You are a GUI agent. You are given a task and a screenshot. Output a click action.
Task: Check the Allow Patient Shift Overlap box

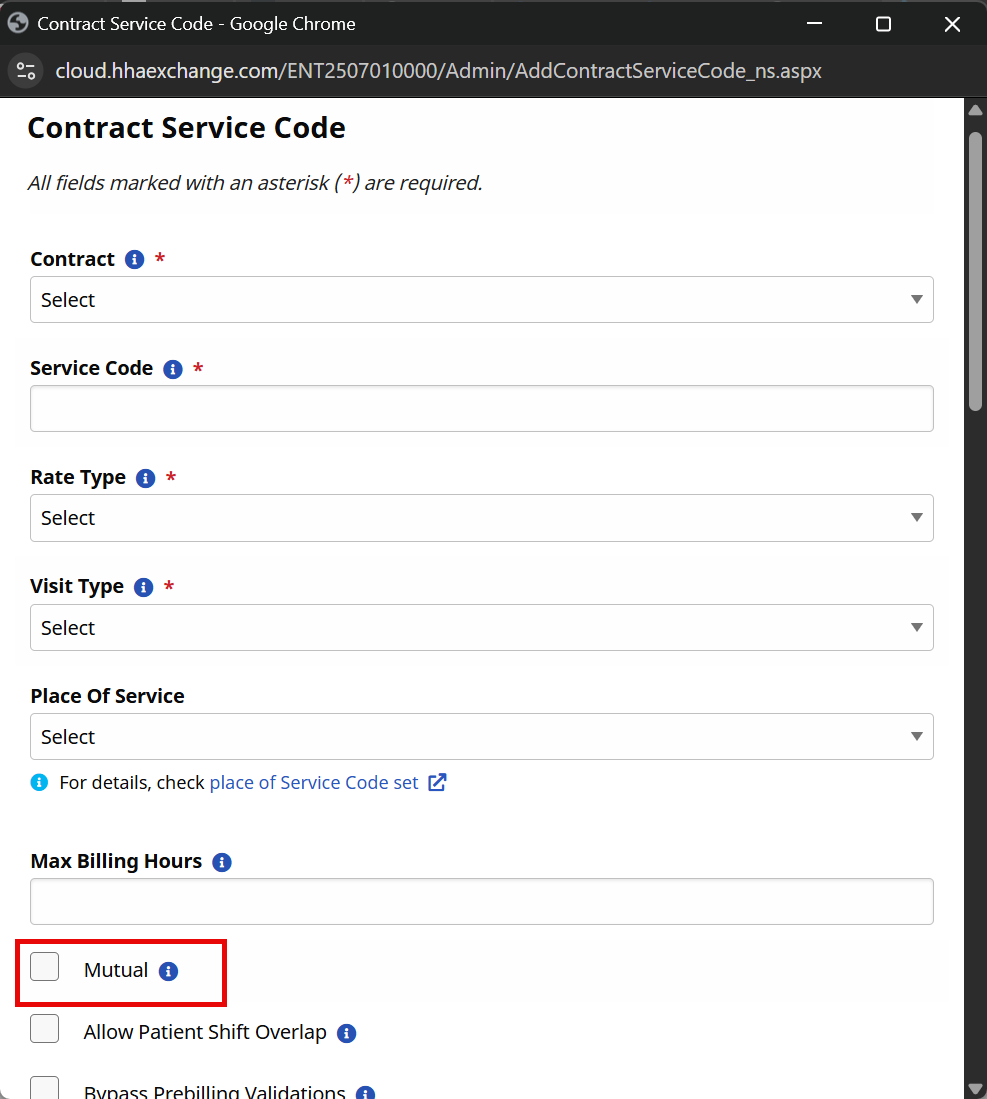click(45, 1029)
